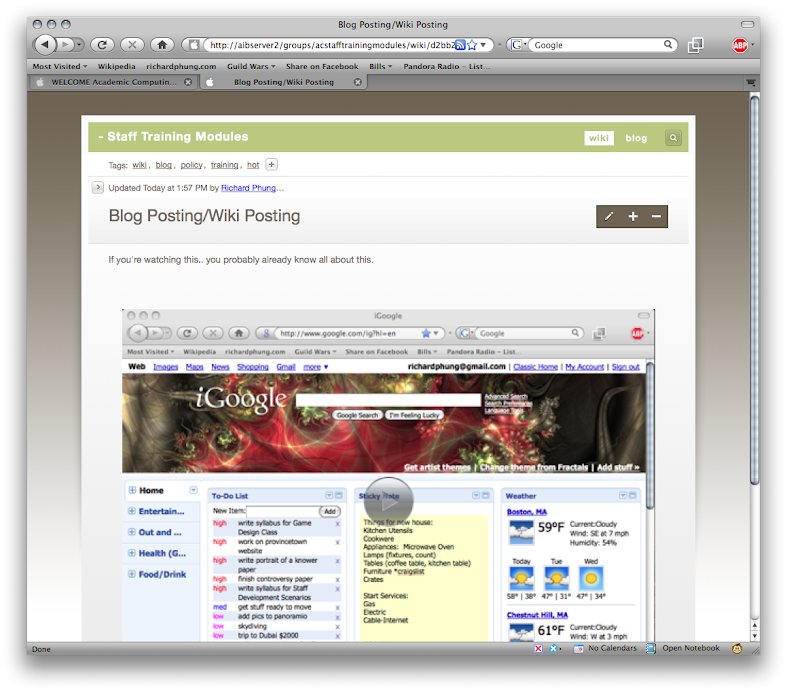787x692 pixels.
Task: Add a new wiki page with the plus icon
Action: pos(633,217)
